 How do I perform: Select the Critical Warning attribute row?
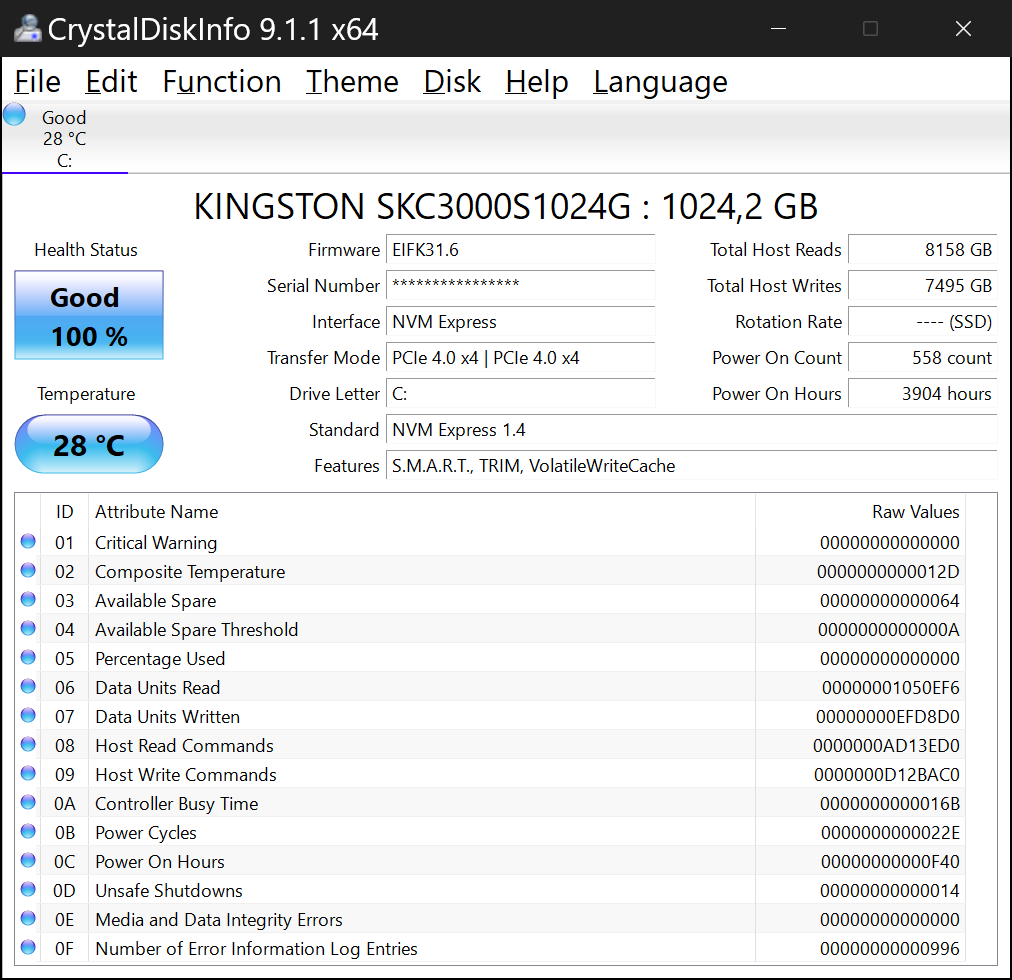(x=491, y=543)
